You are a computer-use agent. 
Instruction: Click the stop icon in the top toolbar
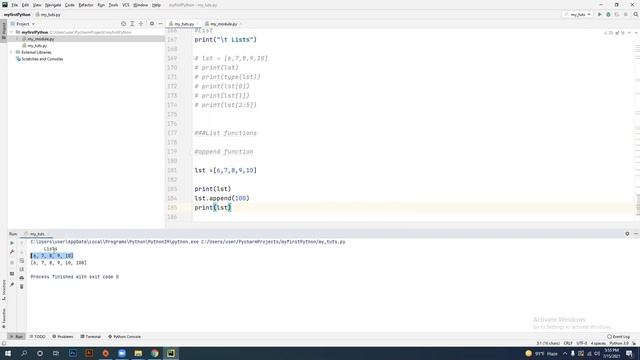tap(626, 14)
